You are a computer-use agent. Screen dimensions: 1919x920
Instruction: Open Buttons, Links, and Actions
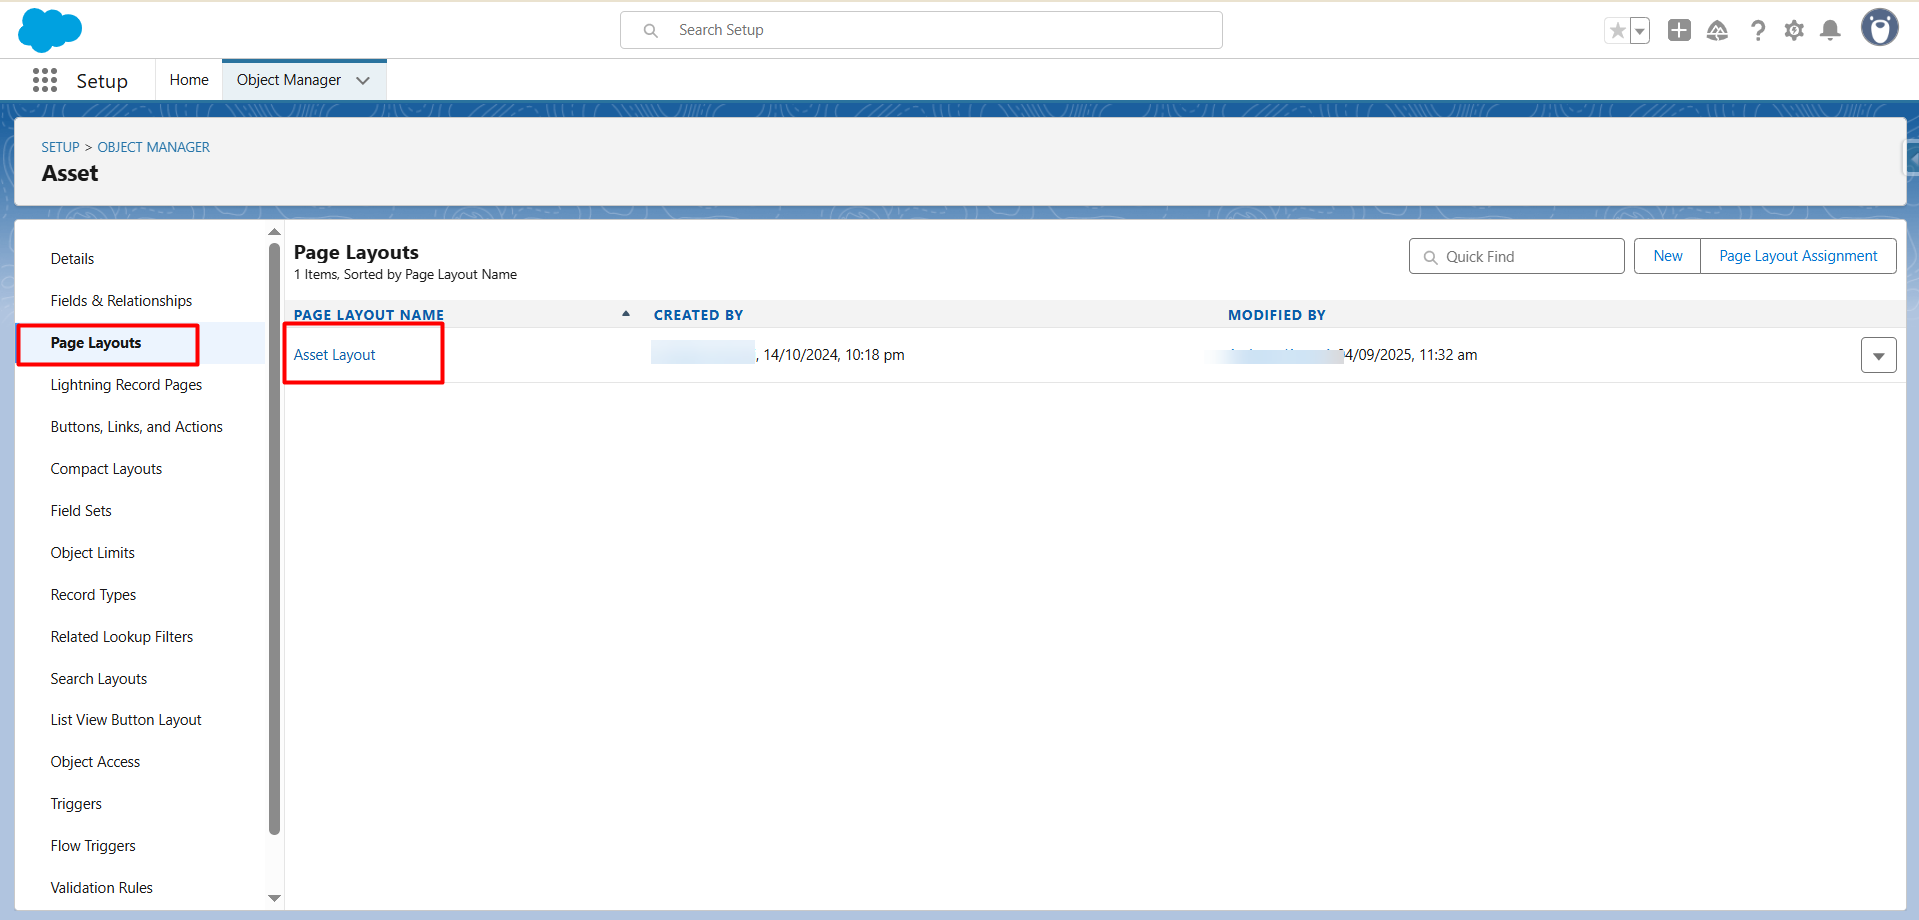(x=137, y=427)
